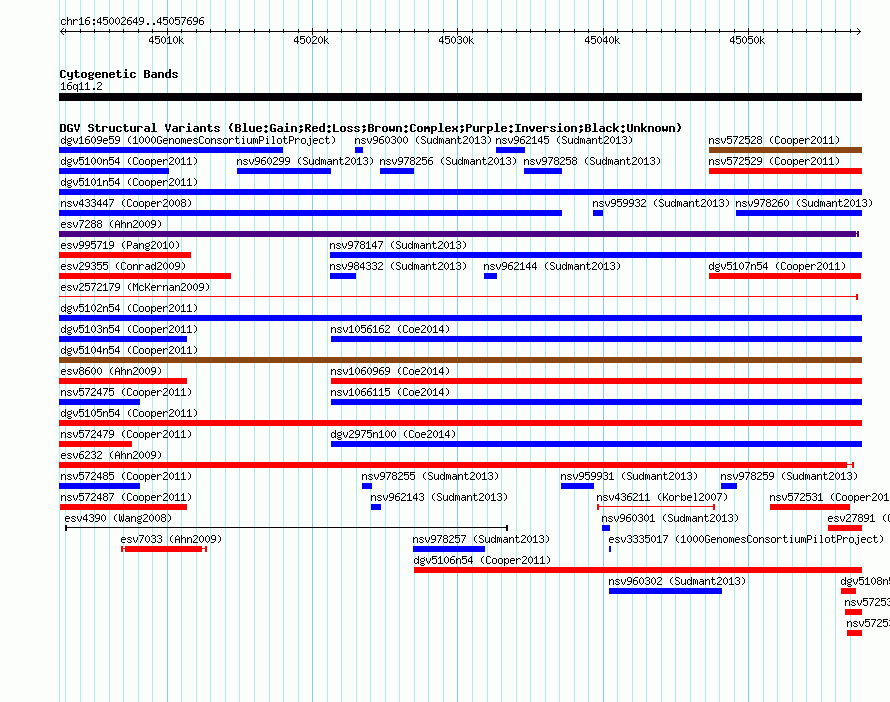Click the red bar under esv27891
This screenshot has height=702, width=890.
(x=845, y=528)
